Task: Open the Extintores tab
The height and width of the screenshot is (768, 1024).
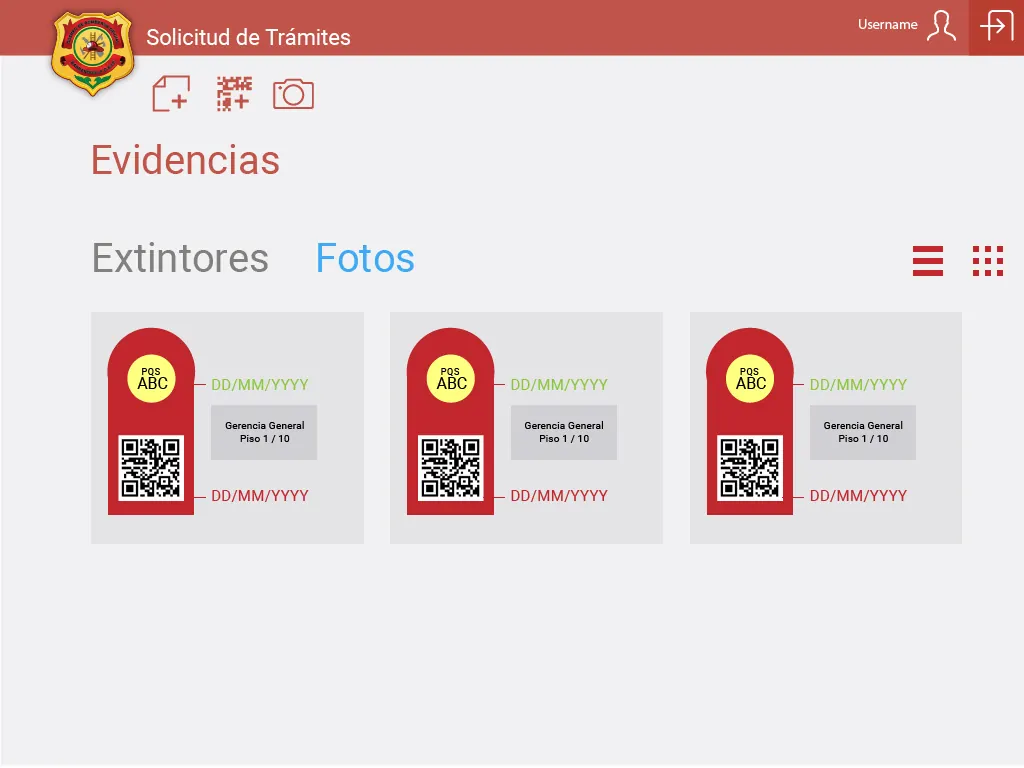Action: 180,258
